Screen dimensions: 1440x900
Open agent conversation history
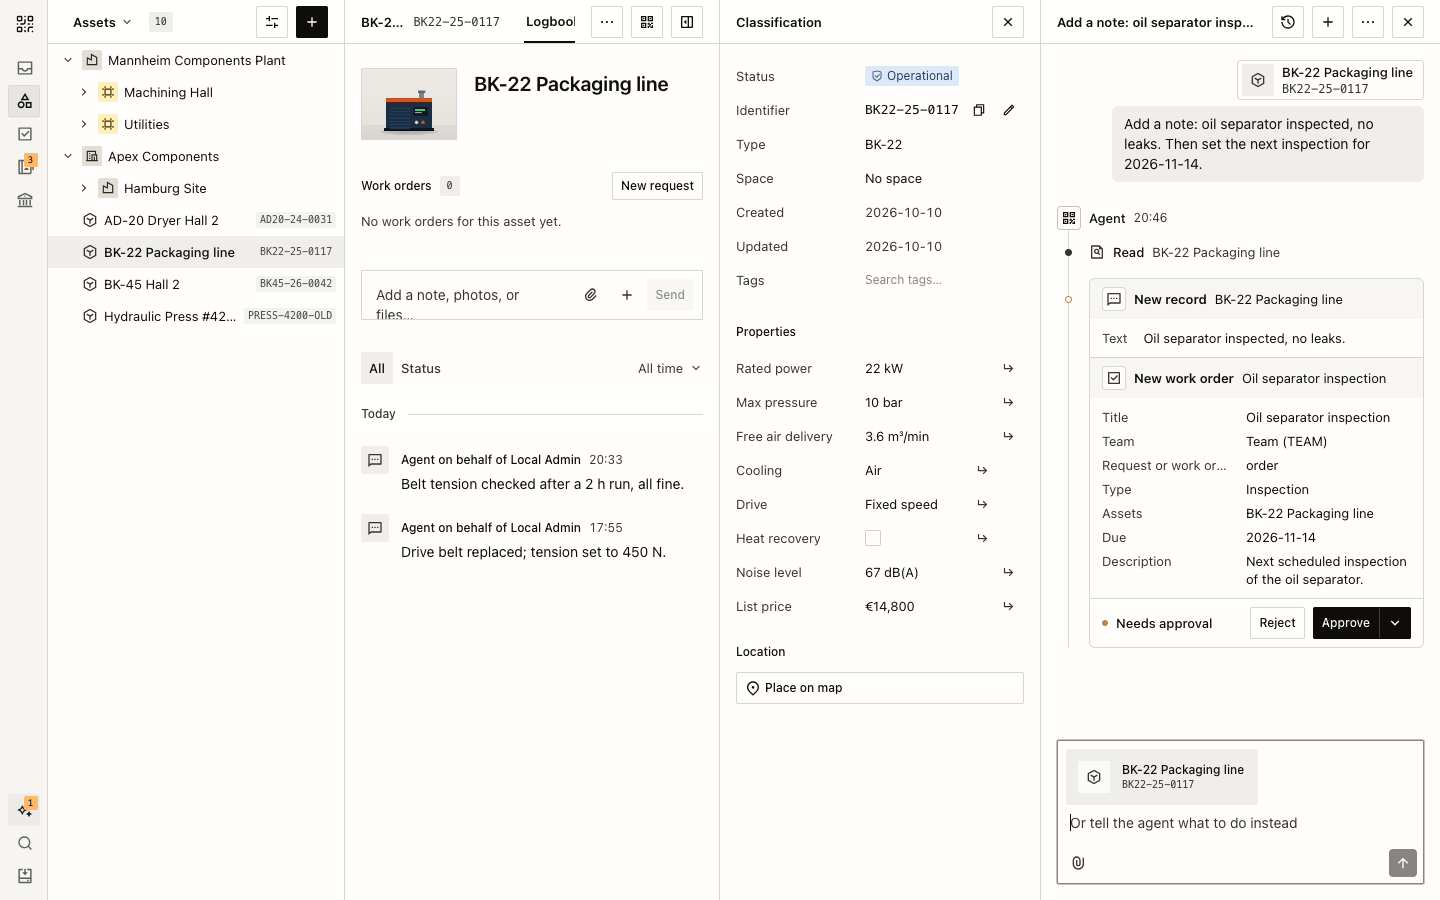tap(1288, 22)
